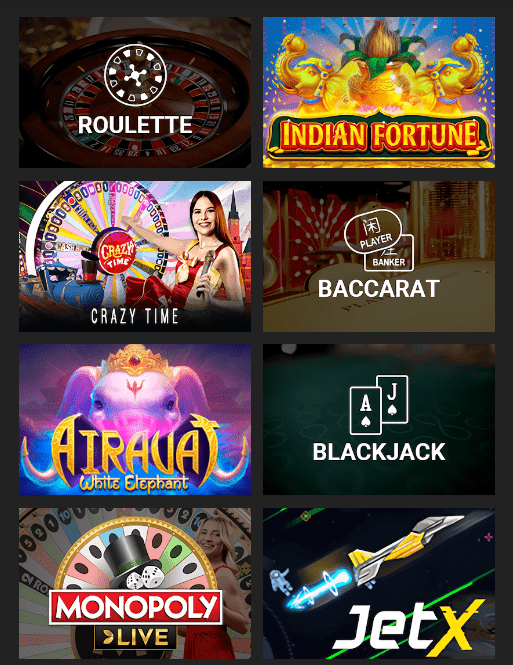The width and height of the screenshot is (513, 665).
Task: Click the BLACKJACK text label
Action: pos(379,452)
